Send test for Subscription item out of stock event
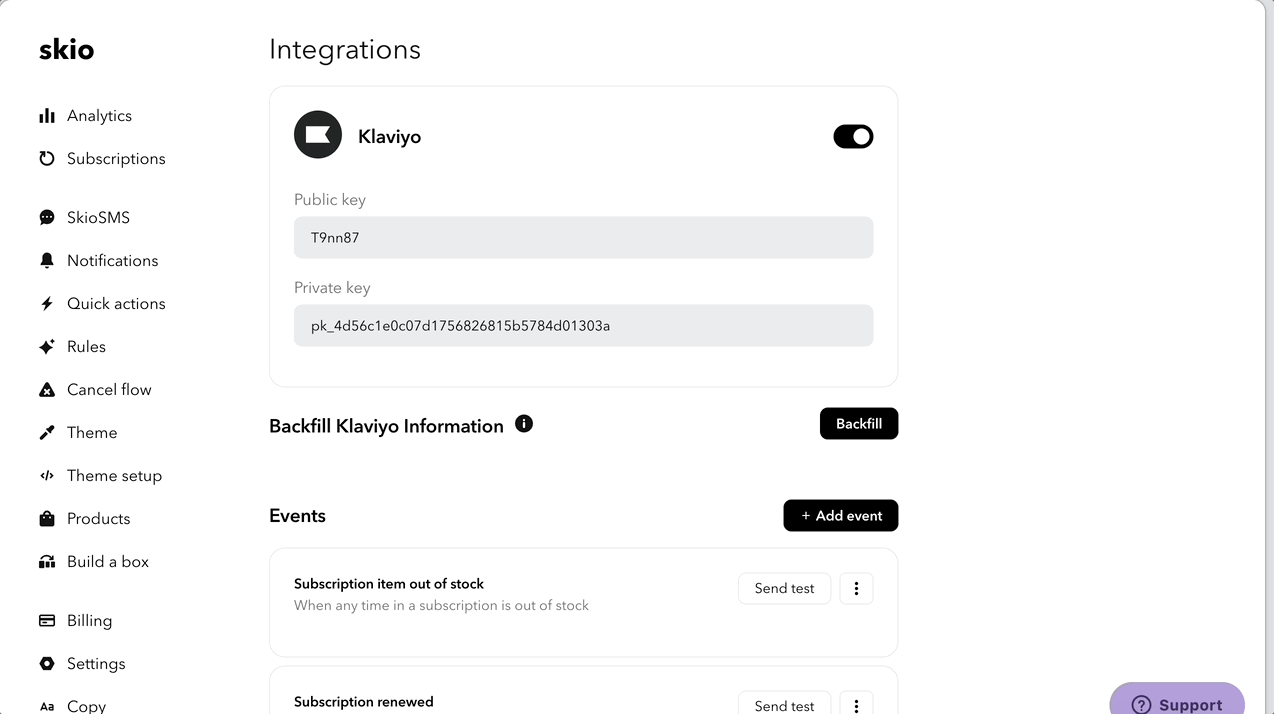 point(784,588)
